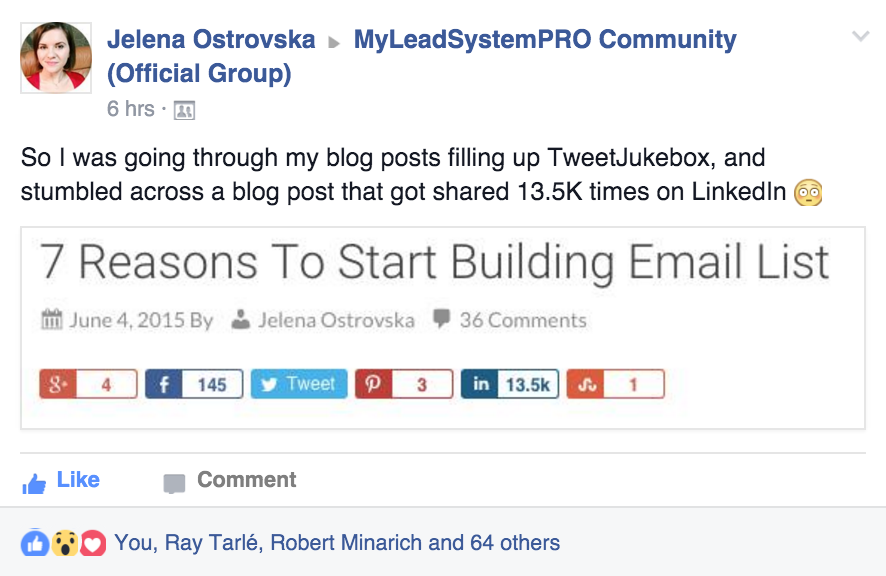
Task: Click the Pinterest share icon
Action: [373, 384]
